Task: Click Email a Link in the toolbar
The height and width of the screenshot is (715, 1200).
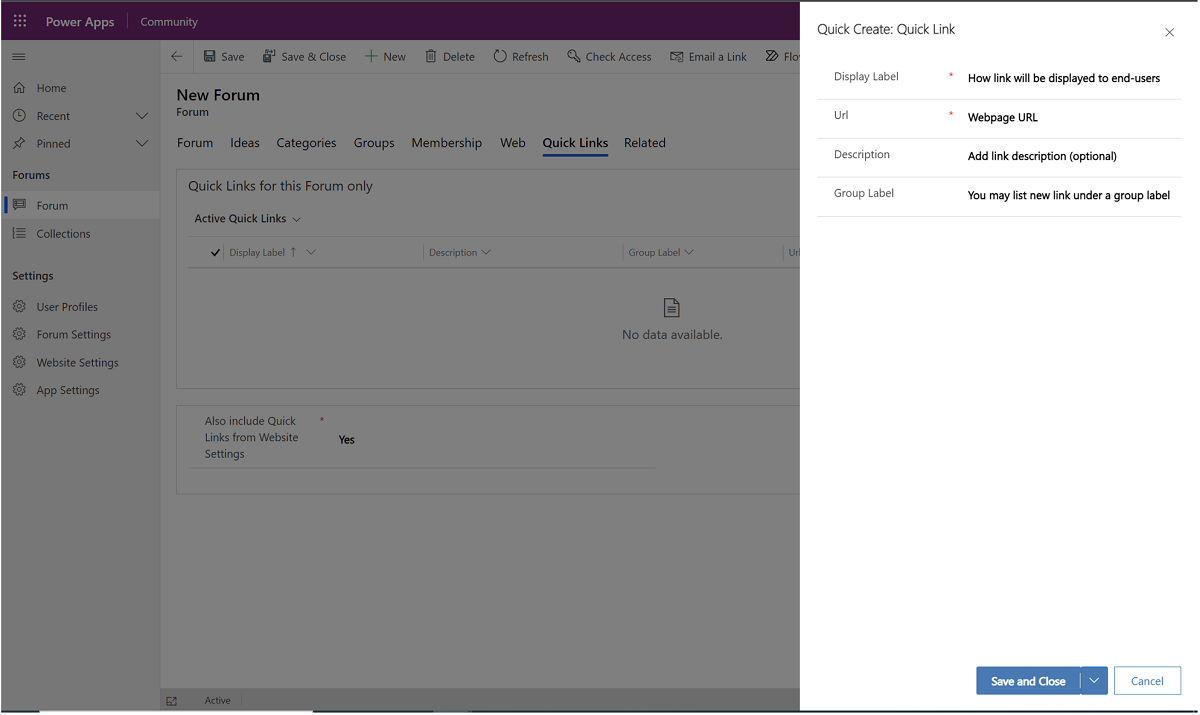Action: pyautogui.click(x=708, y=57)
